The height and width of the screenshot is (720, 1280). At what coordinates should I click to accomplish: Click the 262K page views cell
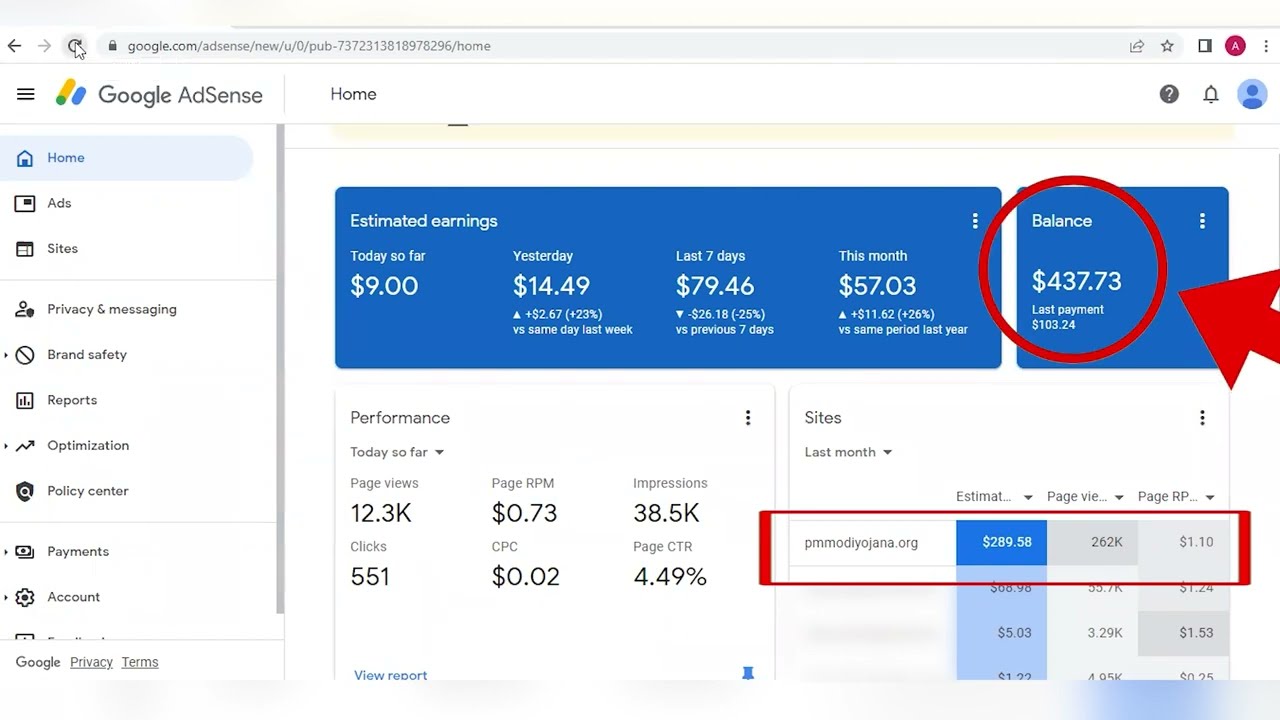tap(1092, 542)
